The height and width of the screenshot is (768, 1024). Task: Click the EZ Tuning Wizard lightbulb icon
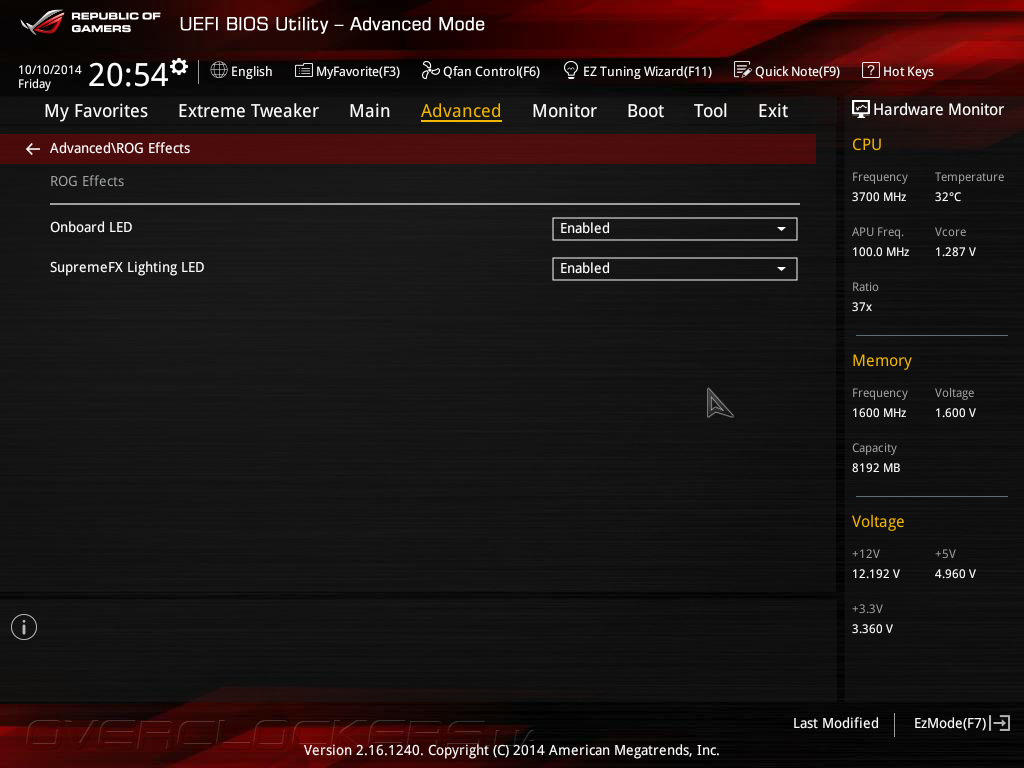tap(571, 70)
